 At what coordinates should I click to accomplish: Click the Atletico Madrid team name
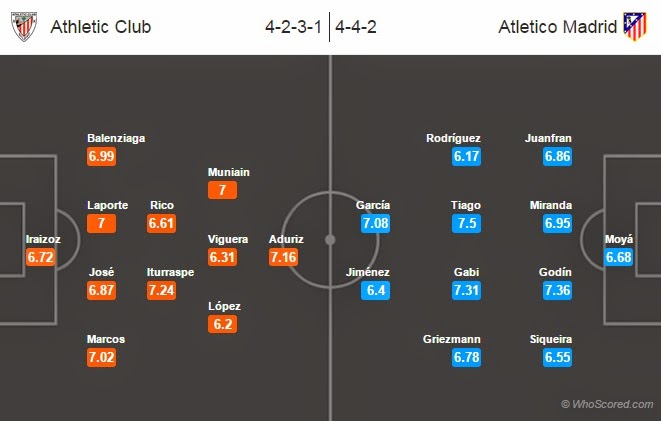coord(558,27)
